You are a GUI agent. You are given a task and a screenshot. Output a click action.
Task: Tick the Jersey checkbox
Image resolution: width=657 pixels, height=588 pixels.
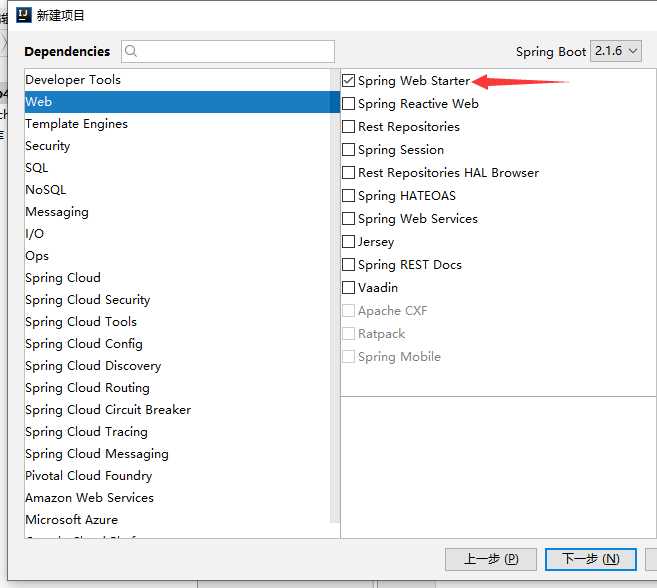(349, 242)
